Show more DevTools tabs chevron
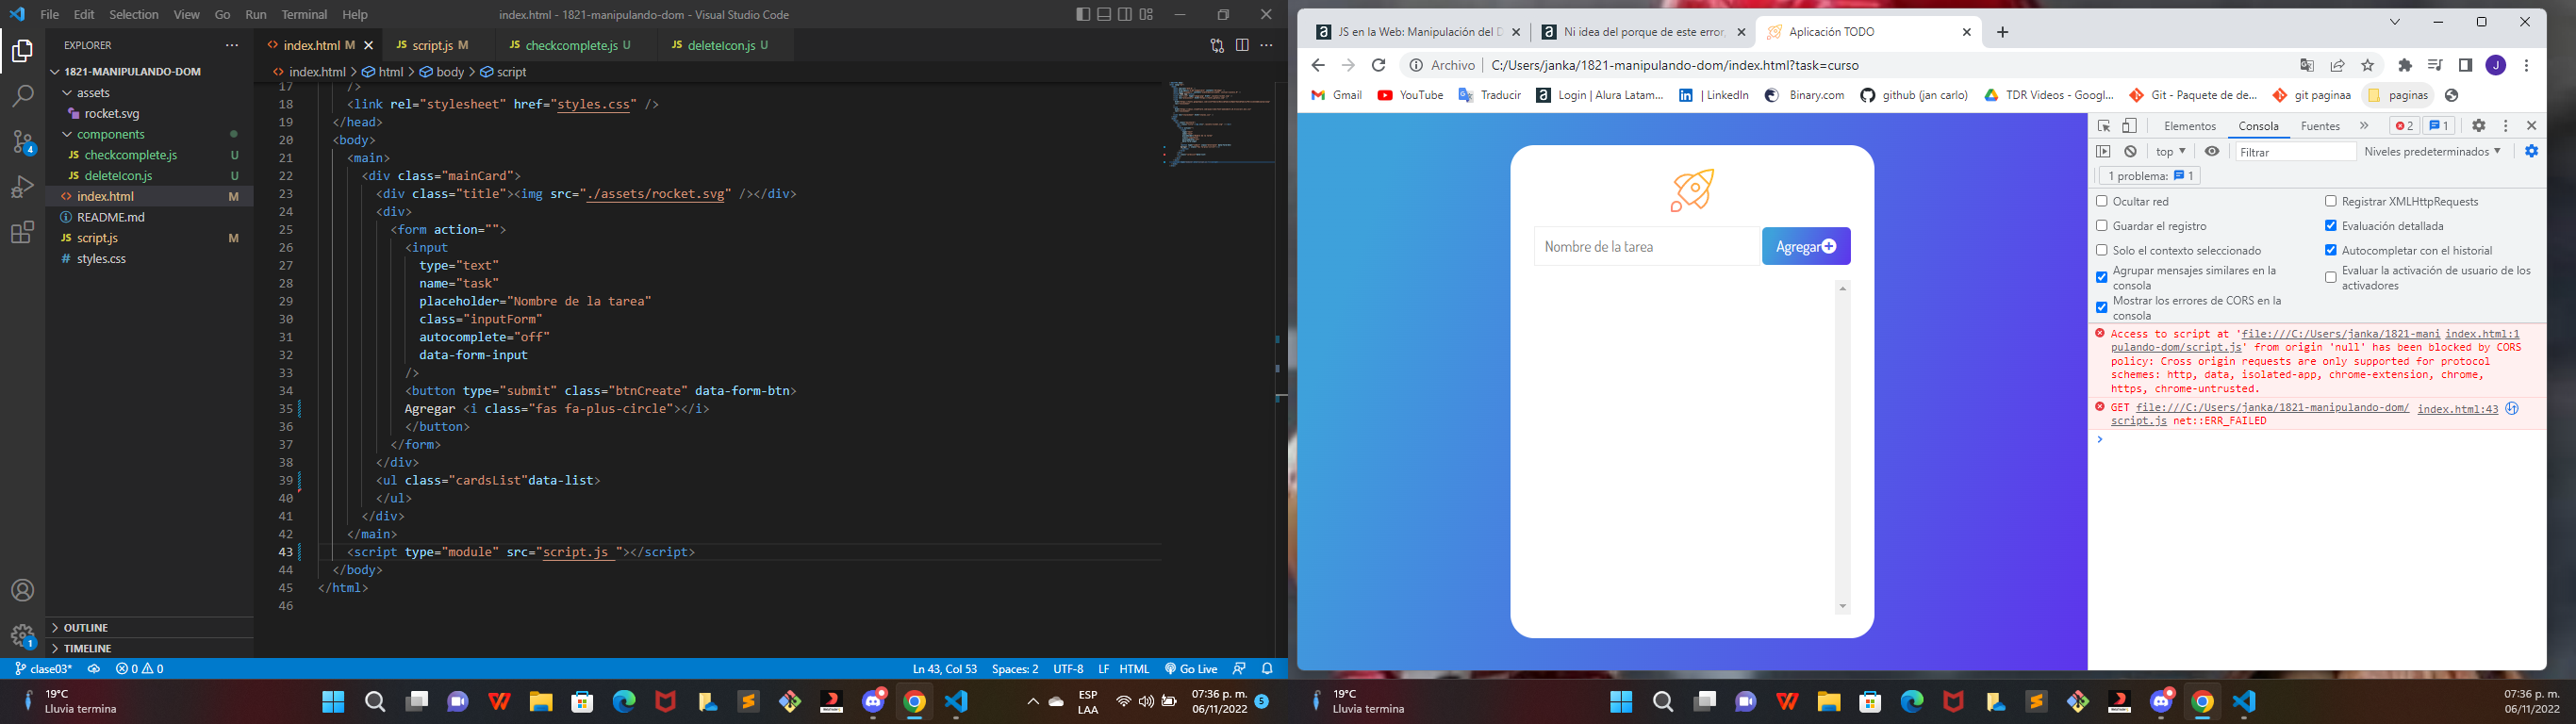The height and width of the screenshot is (724, 2576). tap(2364, 126)
